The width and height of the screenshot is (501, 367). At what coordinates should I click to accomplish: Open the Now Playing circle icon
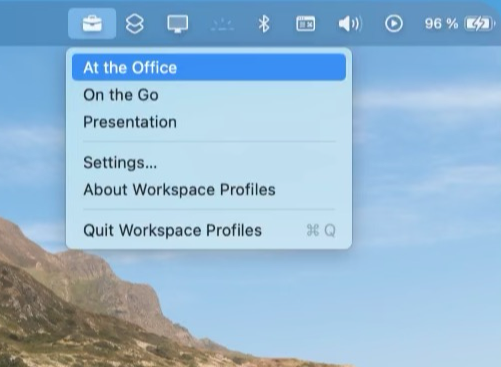pos(394,24)
